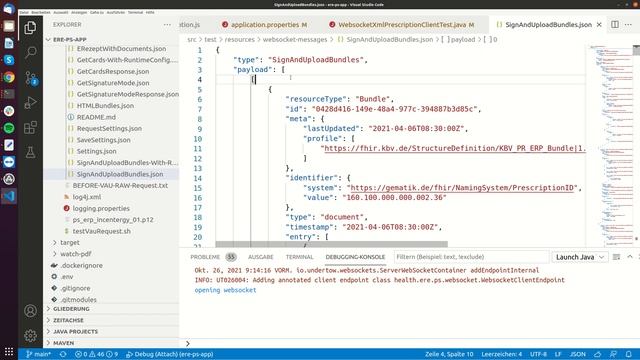Viewport: 640px width, 360px height.
Task: Click payload in the breadcrumb
Action: pos(462,40)
